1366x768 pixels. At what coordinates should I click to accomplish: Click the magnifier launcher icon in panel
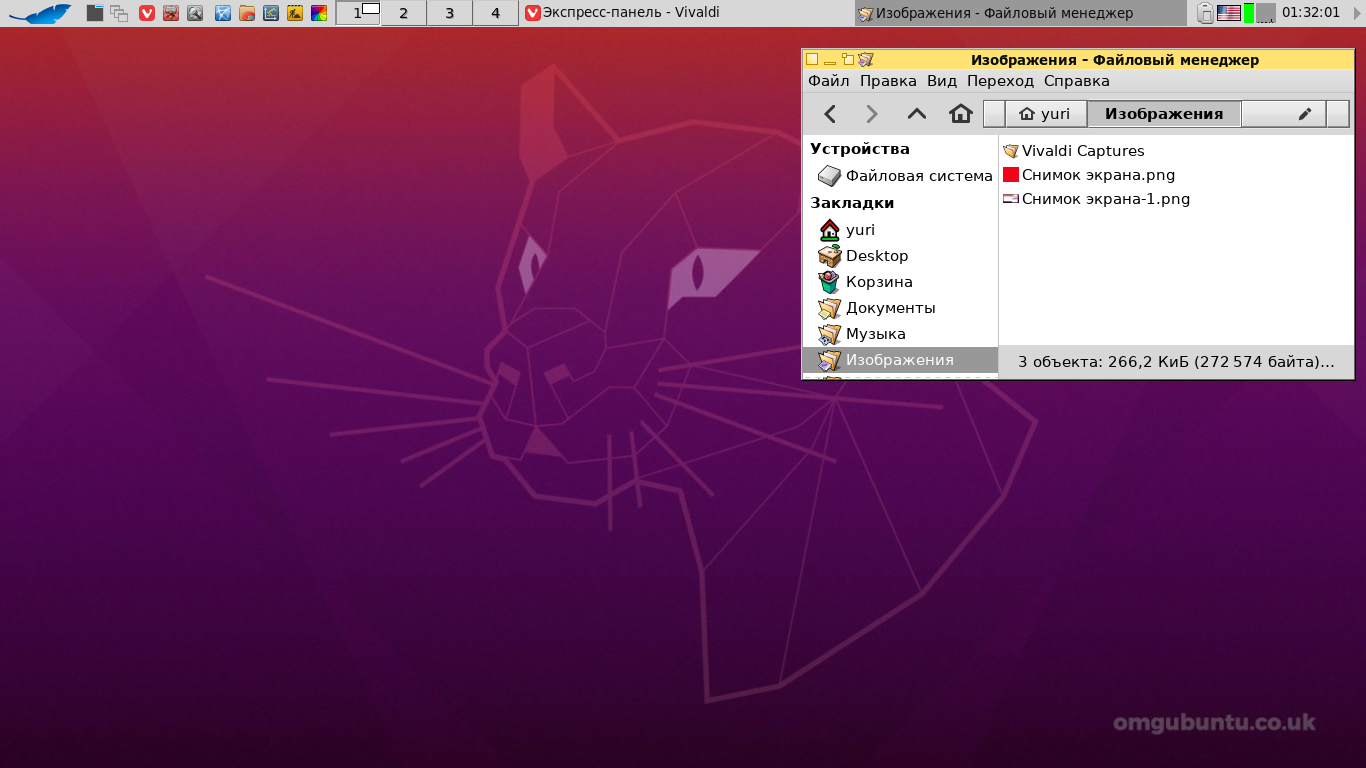click(x=195, y=13)
